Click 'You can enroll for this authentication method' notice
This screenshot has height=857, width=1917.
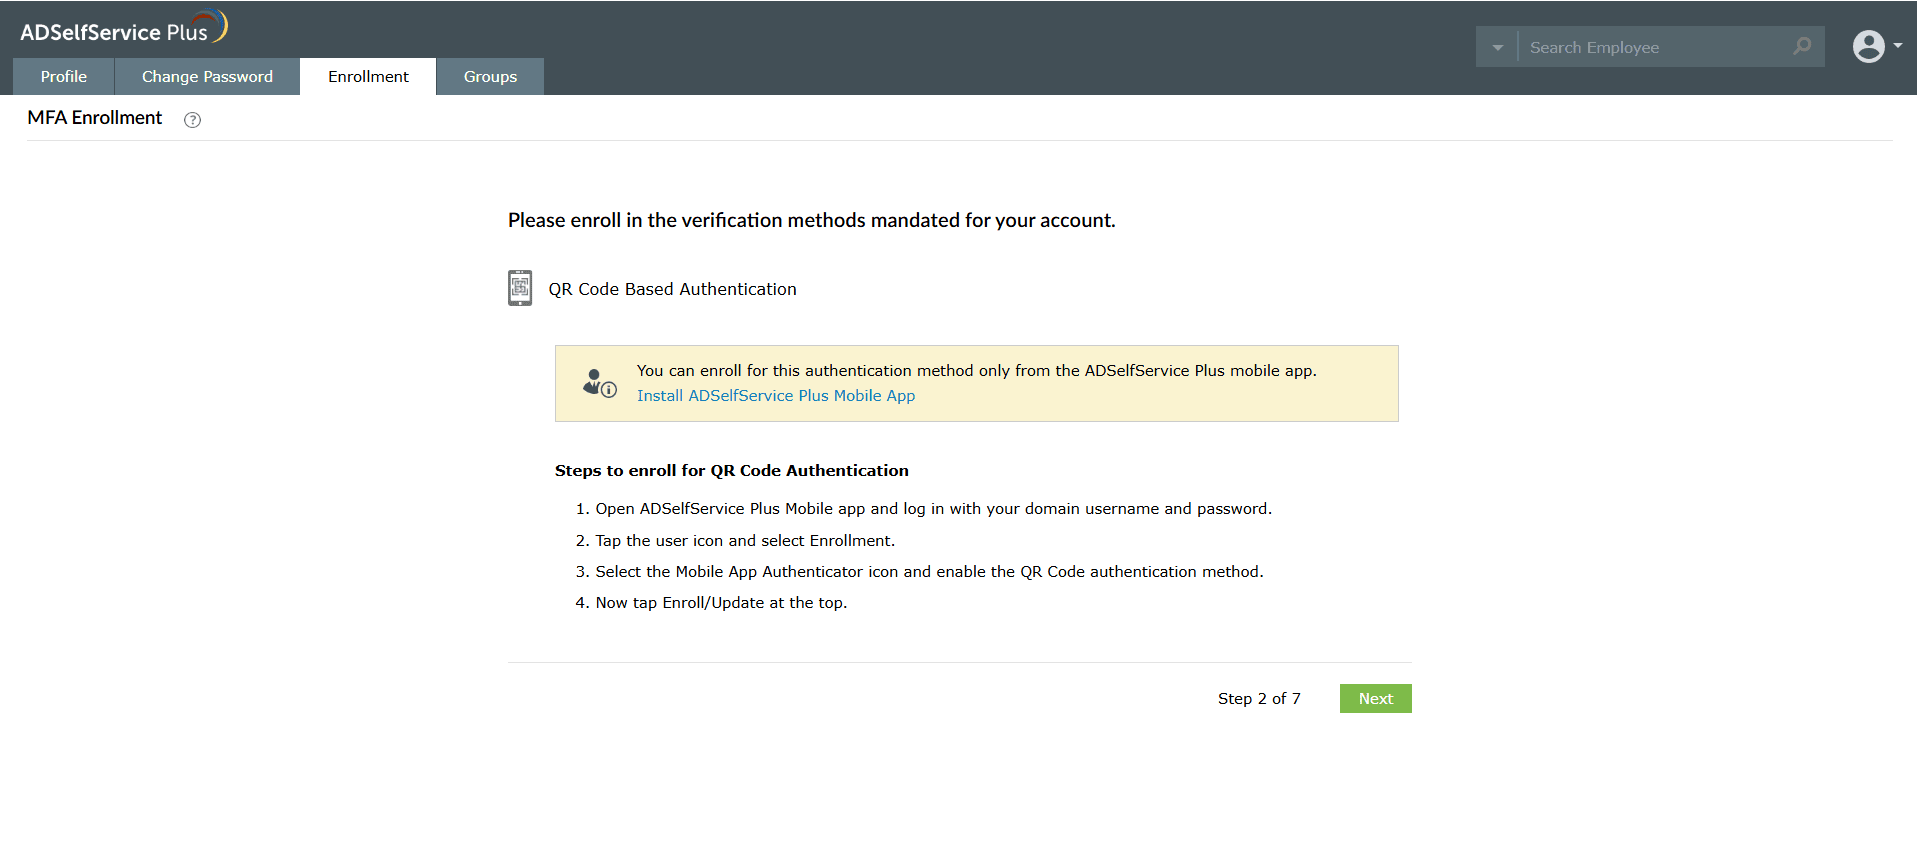pyautogui.click(x=976, y=370)
